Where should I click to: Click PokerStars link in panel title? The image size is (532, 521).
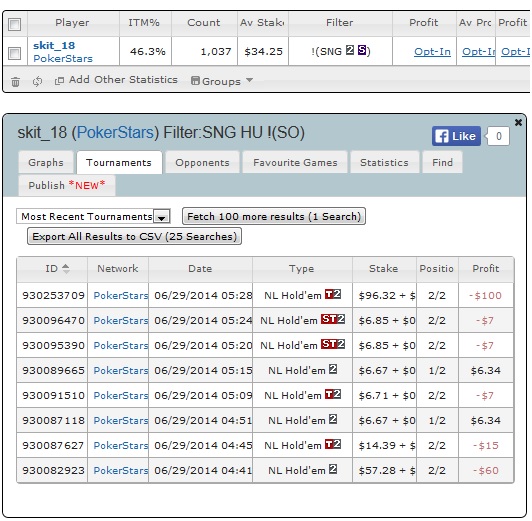coord(115,133)
